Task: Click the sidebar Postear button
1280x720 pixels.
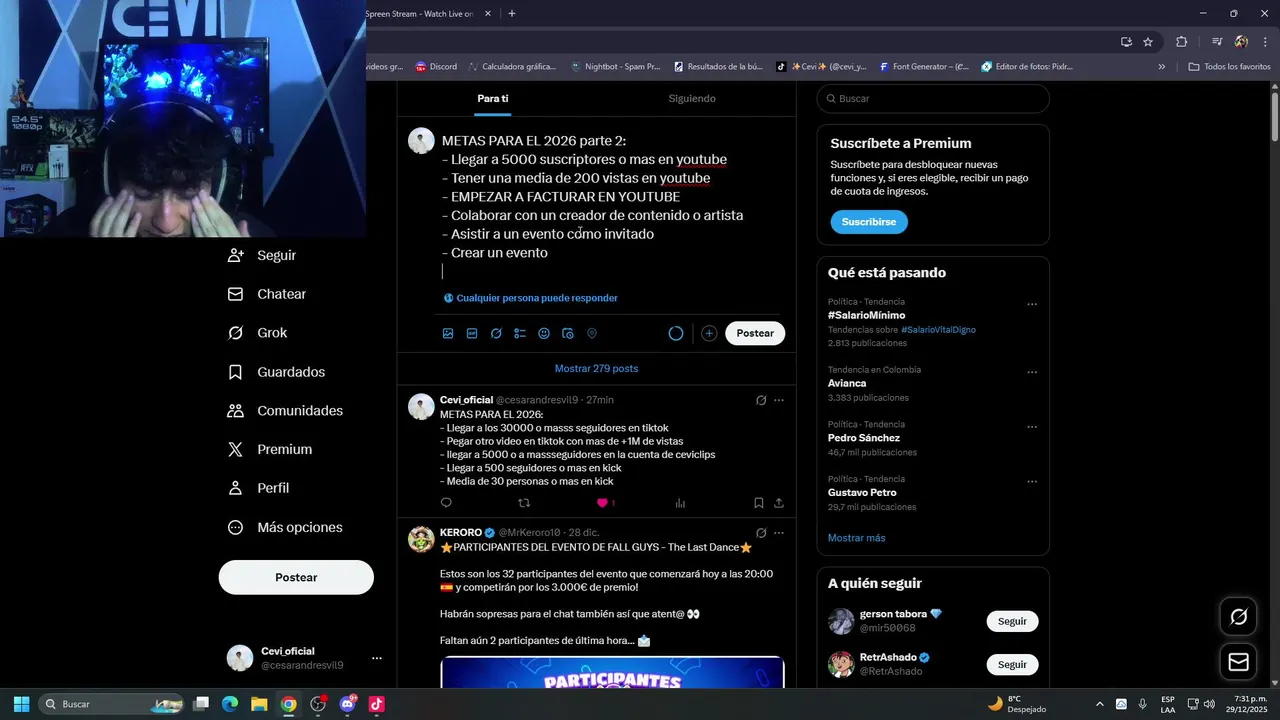Action: 296,577
